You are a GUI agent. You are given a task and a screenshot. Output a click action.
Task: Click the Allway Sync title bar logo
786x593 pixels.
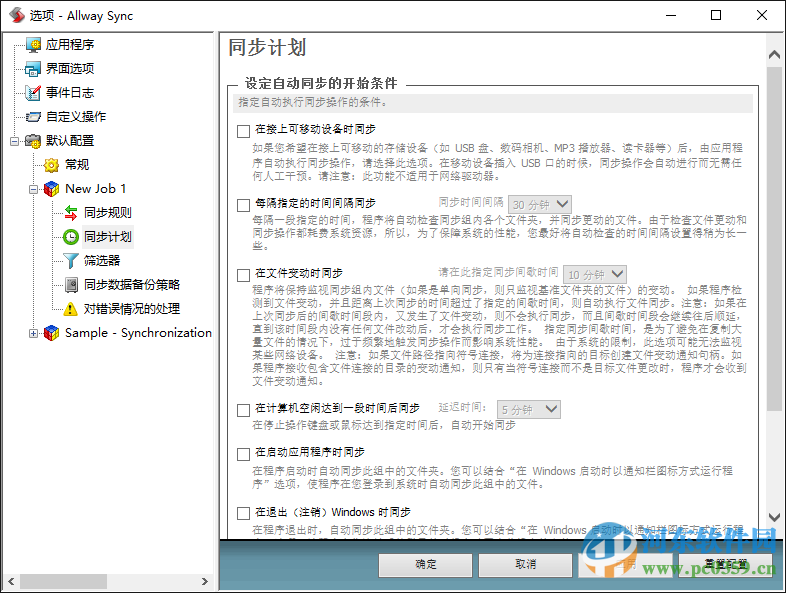click(17, 15)
